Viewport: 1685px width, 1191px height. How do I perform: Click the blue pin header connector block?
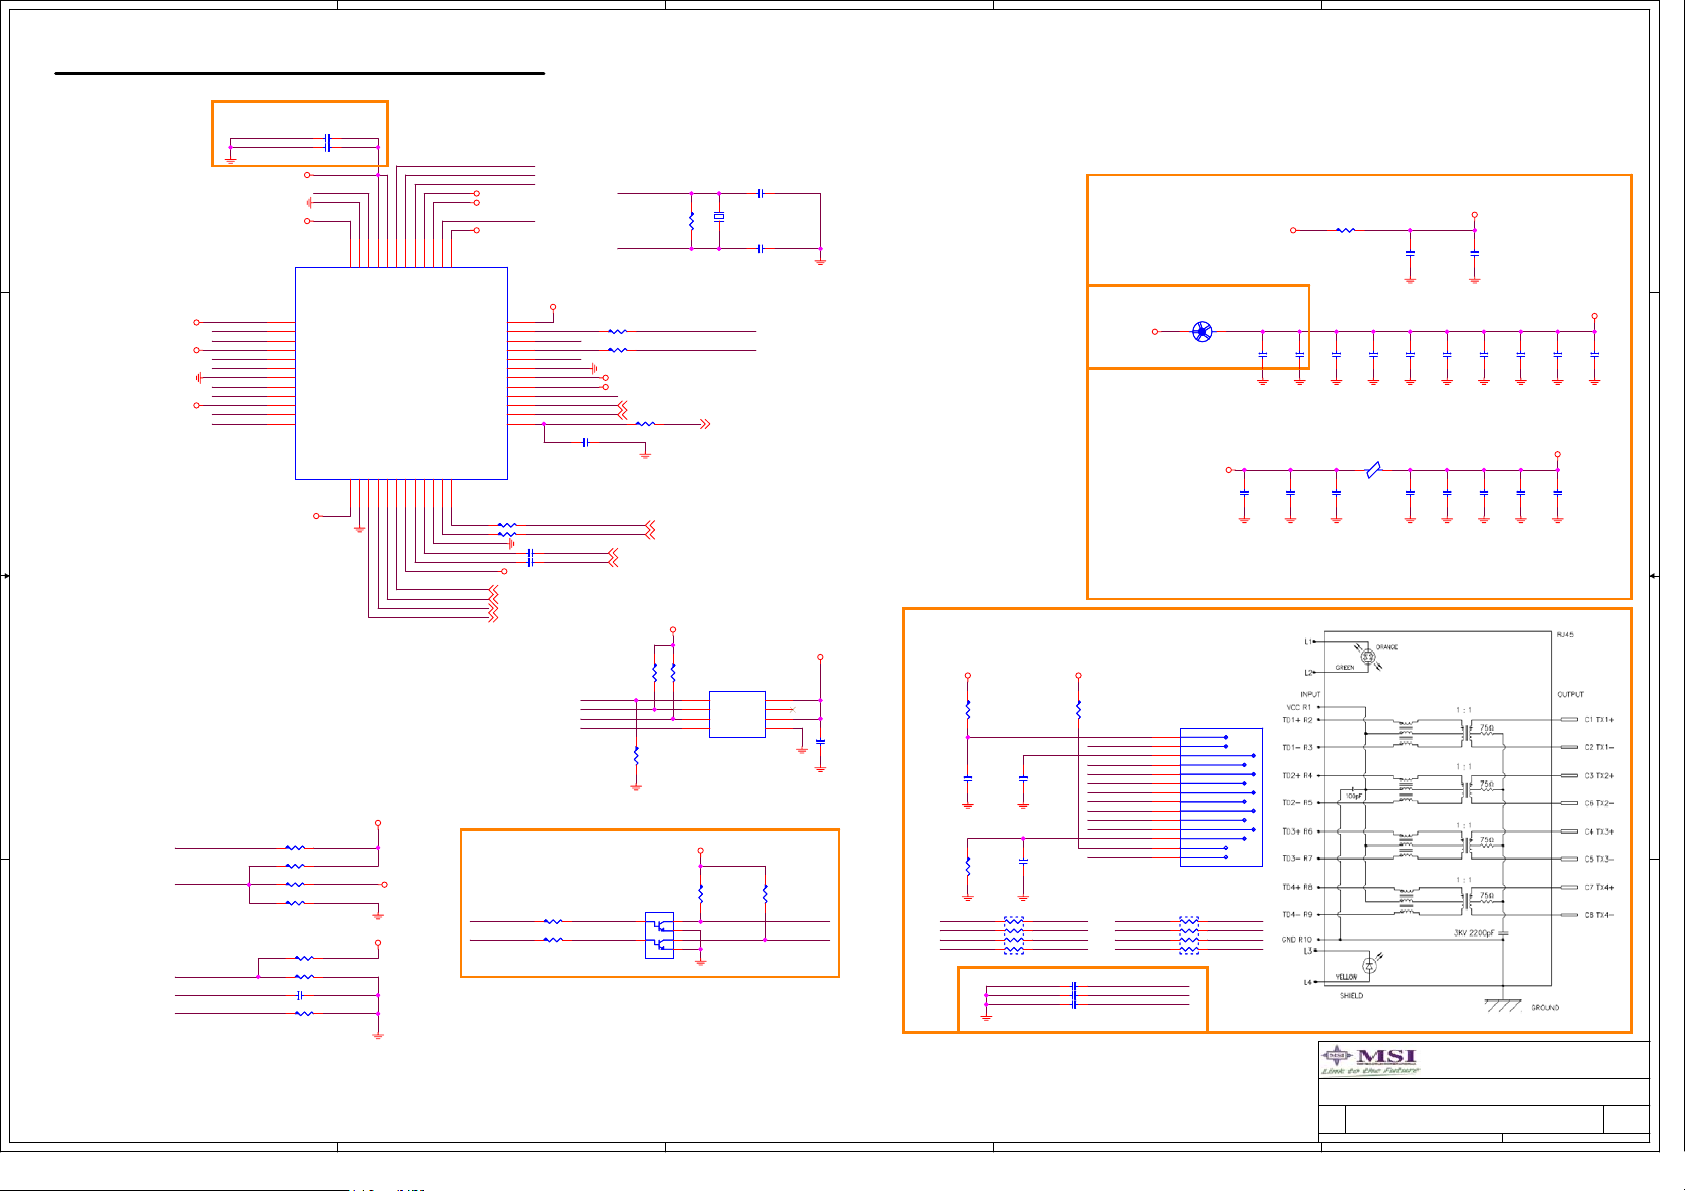(1221, 797)
